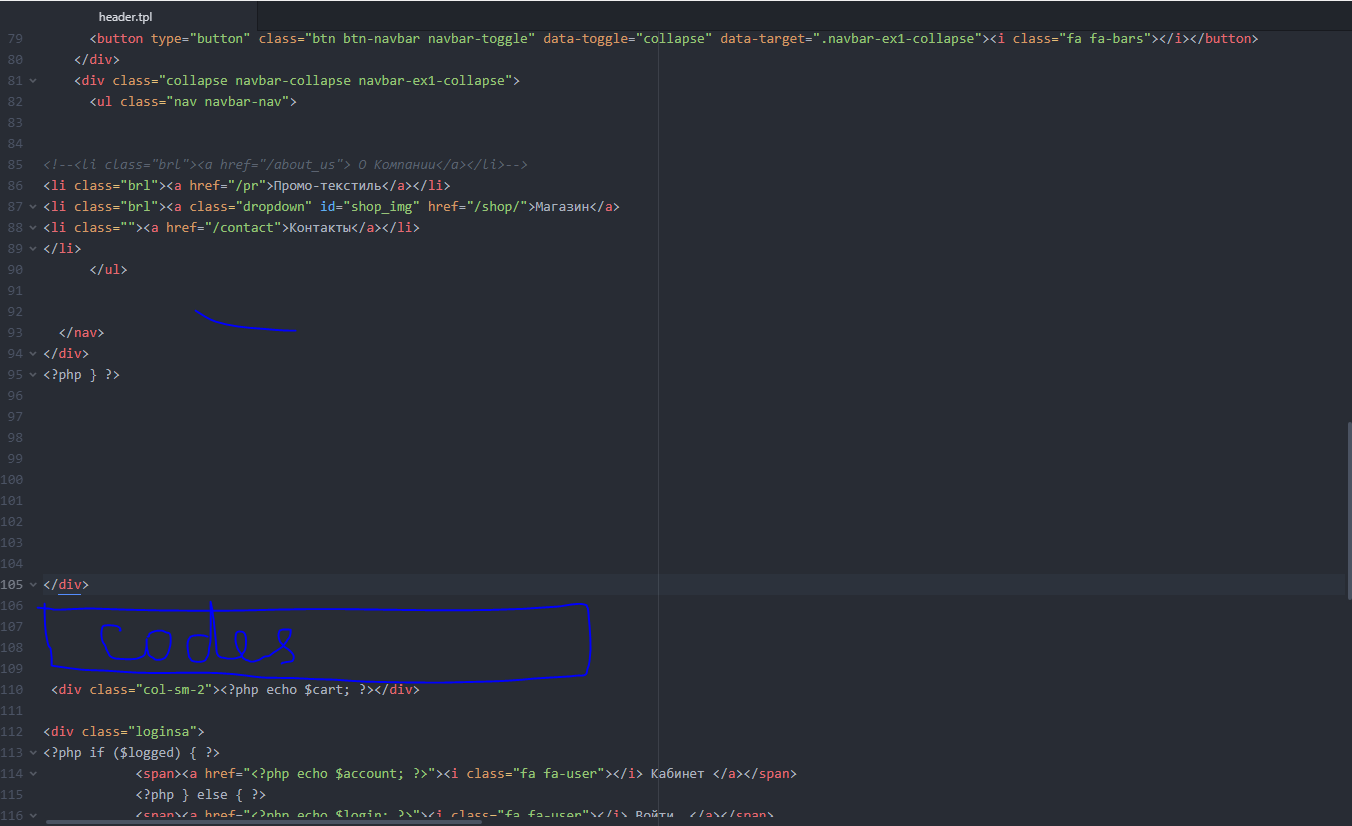Click the "nav navbar-nav" class string
This screenshot has height=826, width=1352.
(227, 101)
